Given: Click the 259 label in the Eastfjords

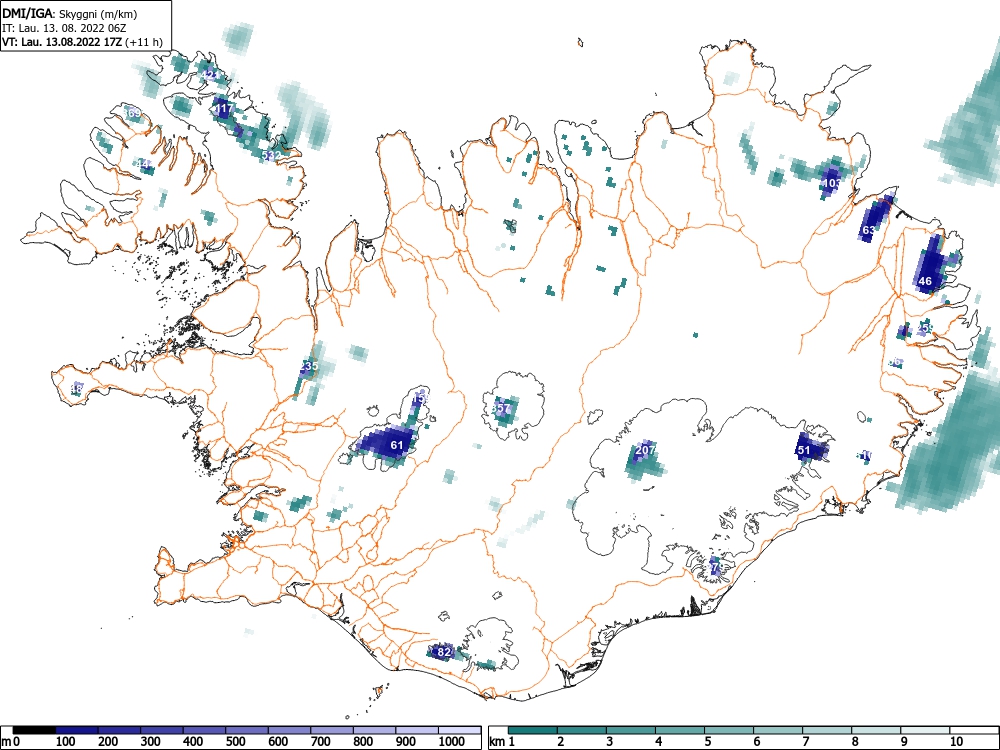Looking at the screenshot, I should 925,328.
